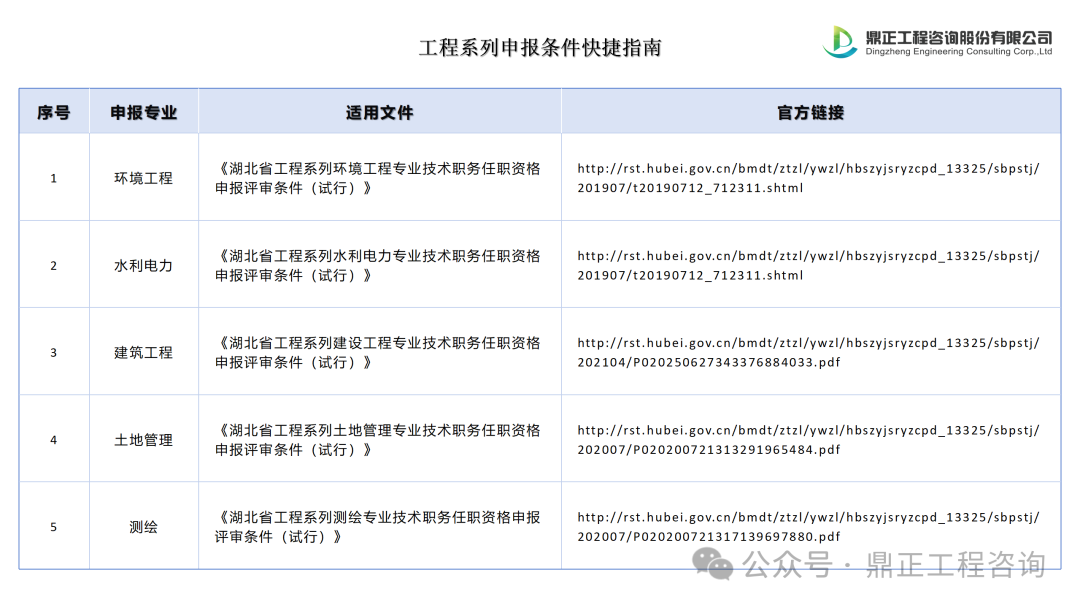Click the 测绘专业 document title in 适用文件 column
The height and width of the screenshot is (608, 1080).
(x=378, y=527)
